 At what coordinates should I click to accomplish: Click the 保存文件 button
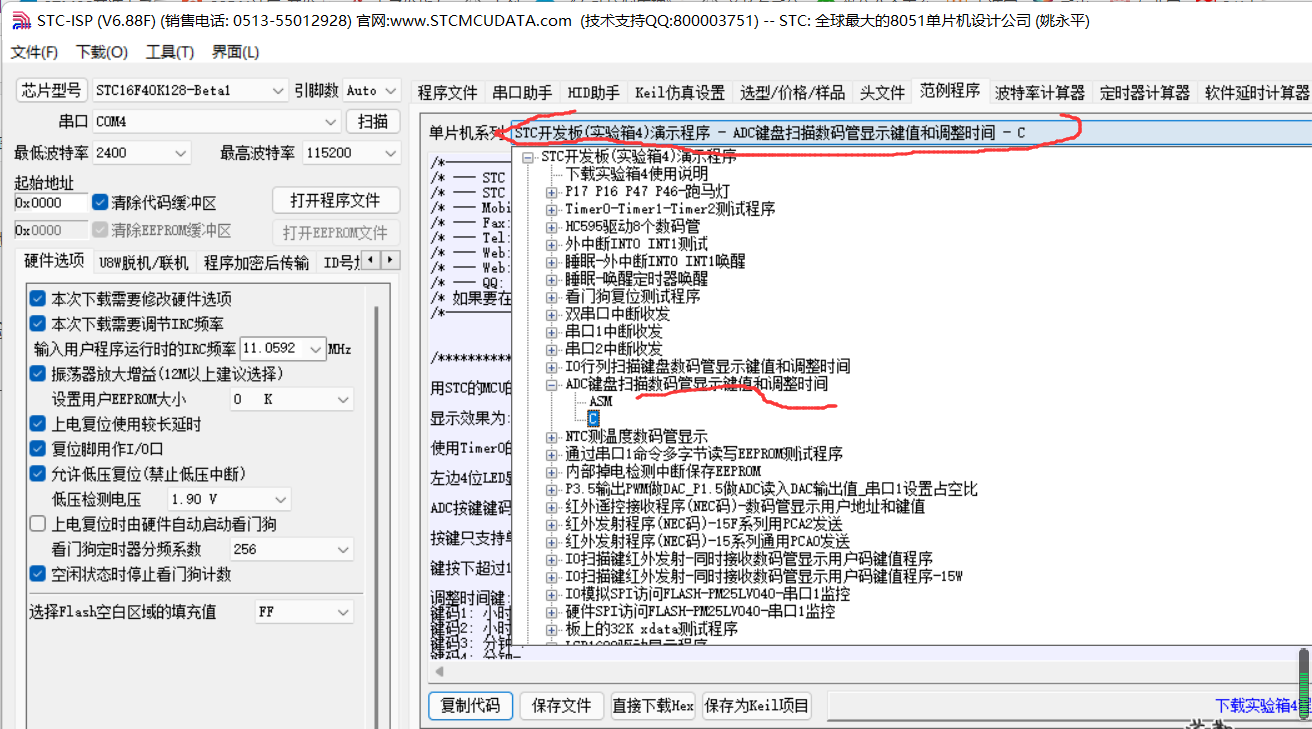click(562, 705)
